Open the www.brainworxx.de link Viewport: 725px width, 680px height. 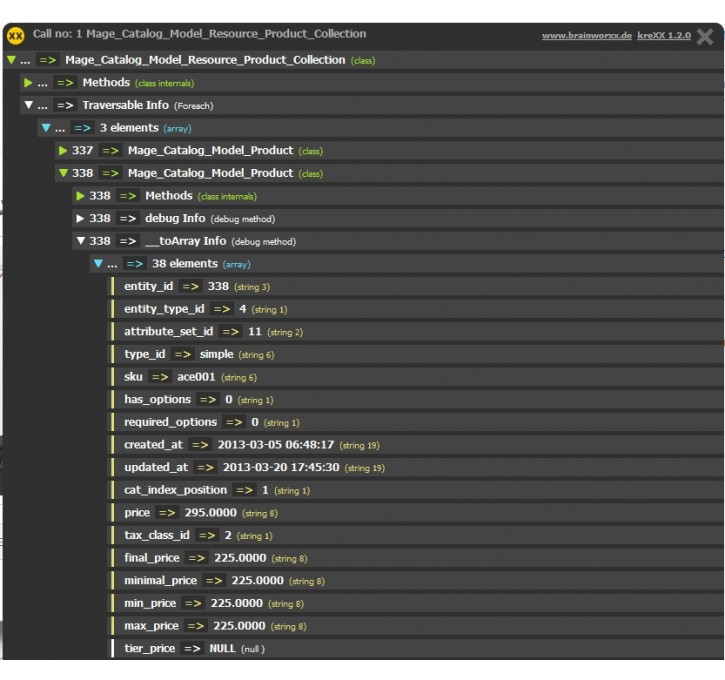(587, 36)
